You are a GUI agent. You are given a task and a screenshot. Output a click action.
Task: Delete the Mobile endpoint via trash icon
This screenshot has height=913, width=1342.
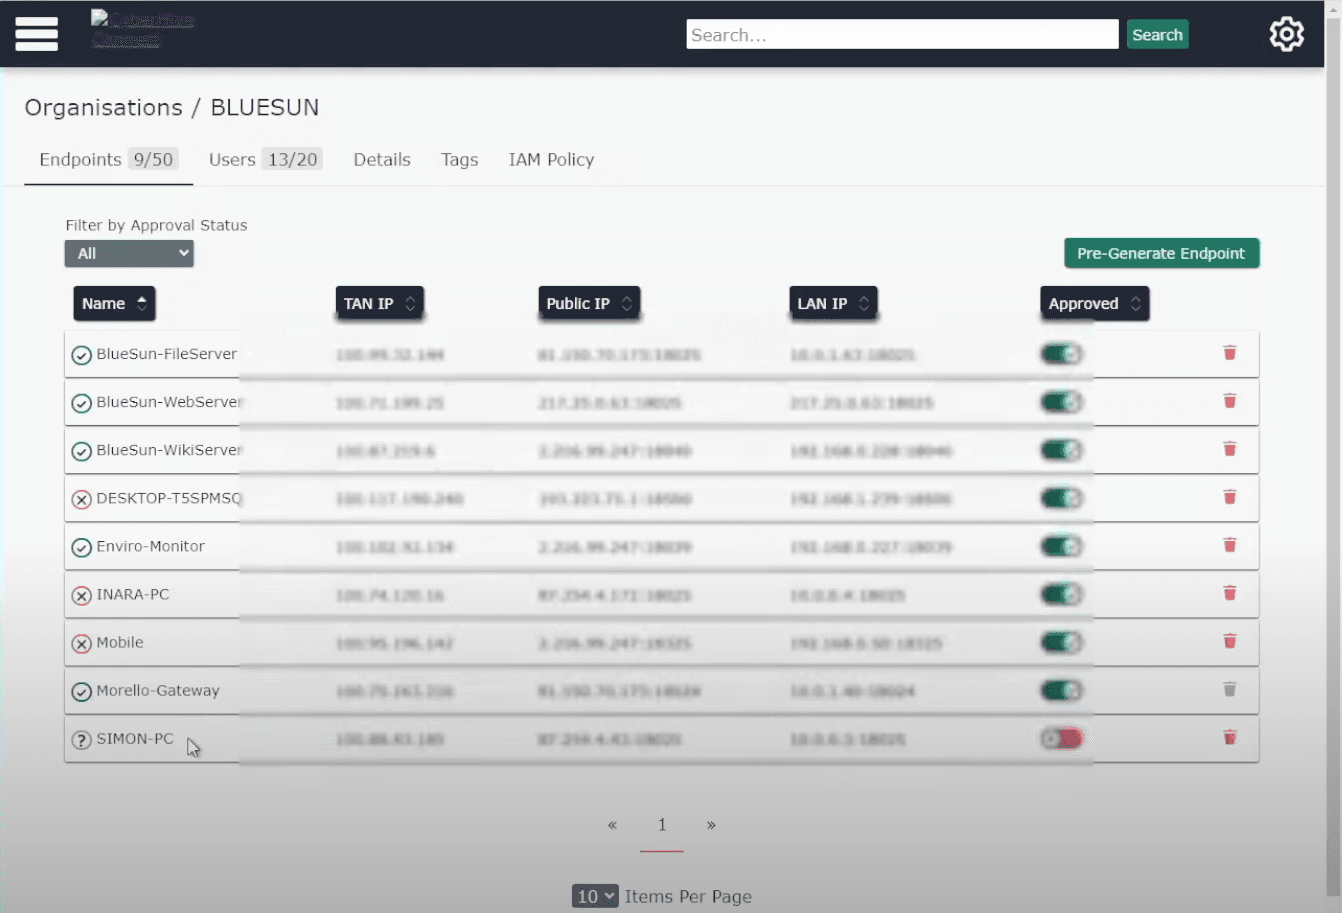point(1229,641)
